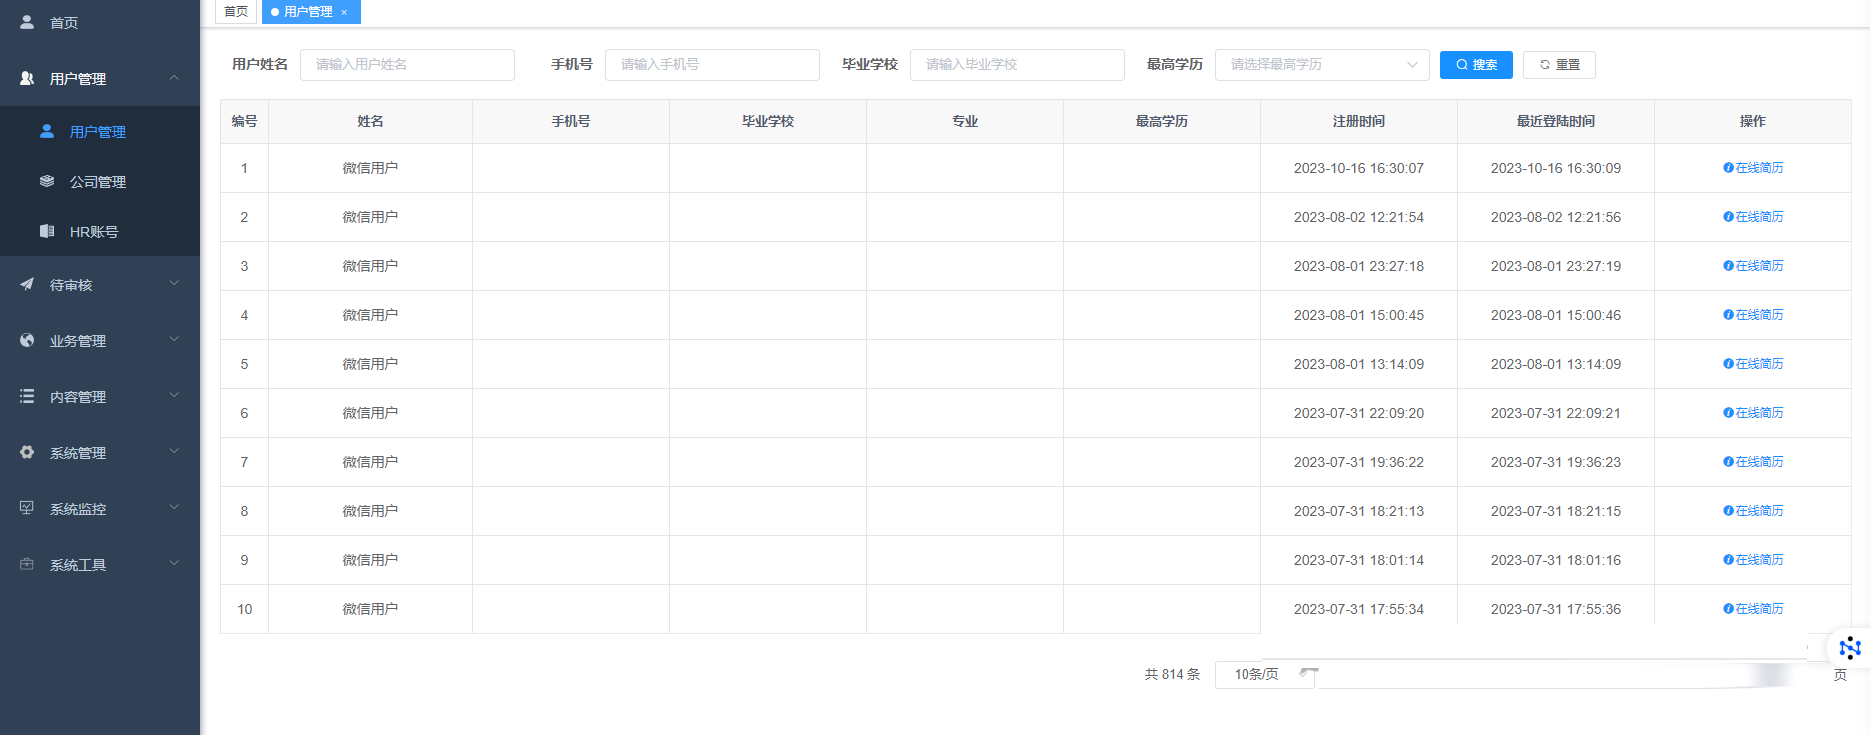The image size is (1870, 735).
Task: Click the 首页 home icon in sidebar
Action: click(x=27, y=22)
